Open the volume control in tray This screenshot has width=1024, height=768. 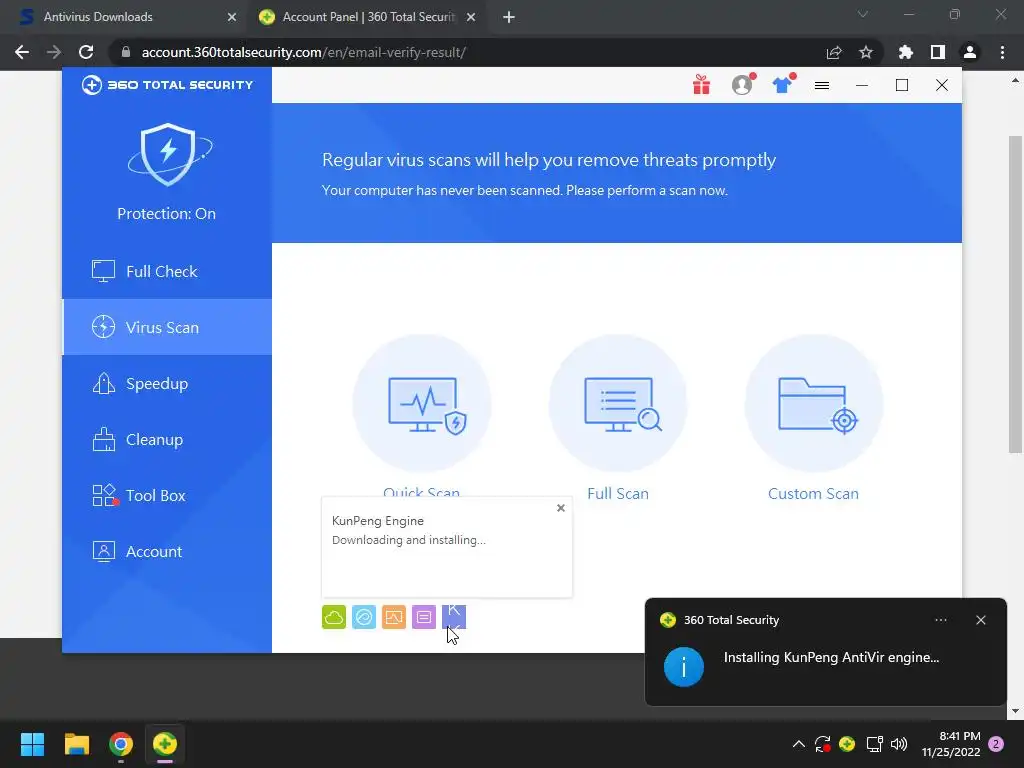(x=899, y=744)
